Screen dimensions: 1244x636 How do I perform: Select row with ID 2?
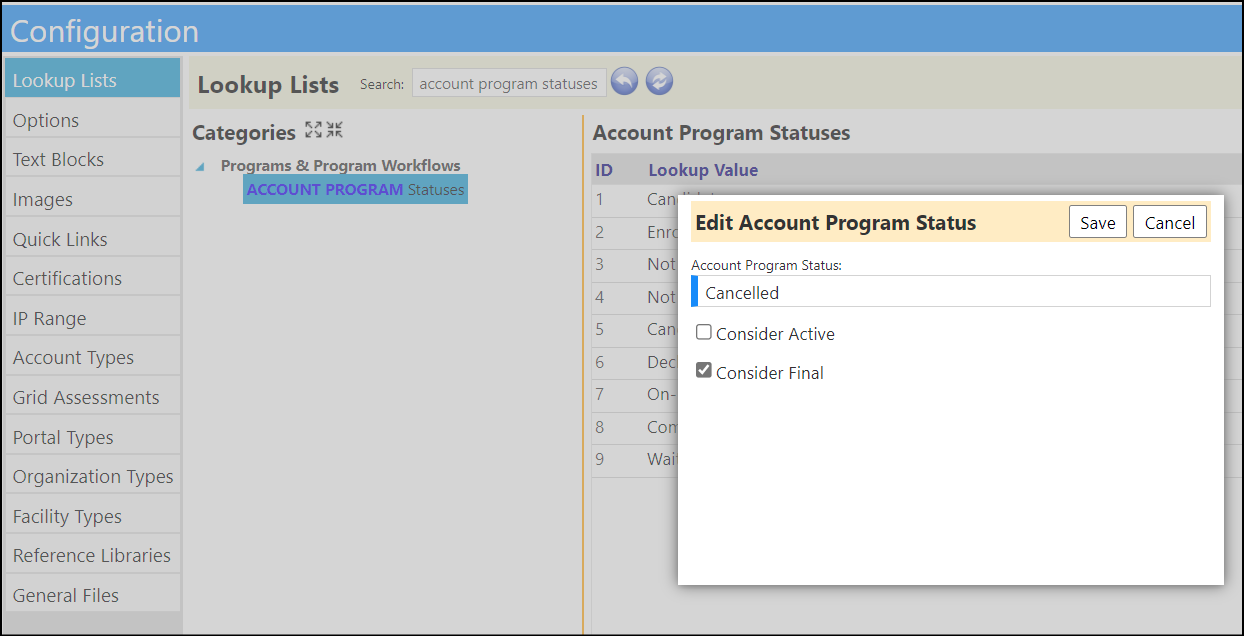634,232
